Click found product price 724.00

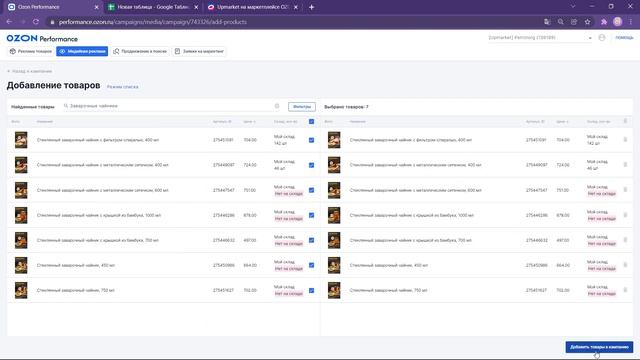(x=250, y=165)
